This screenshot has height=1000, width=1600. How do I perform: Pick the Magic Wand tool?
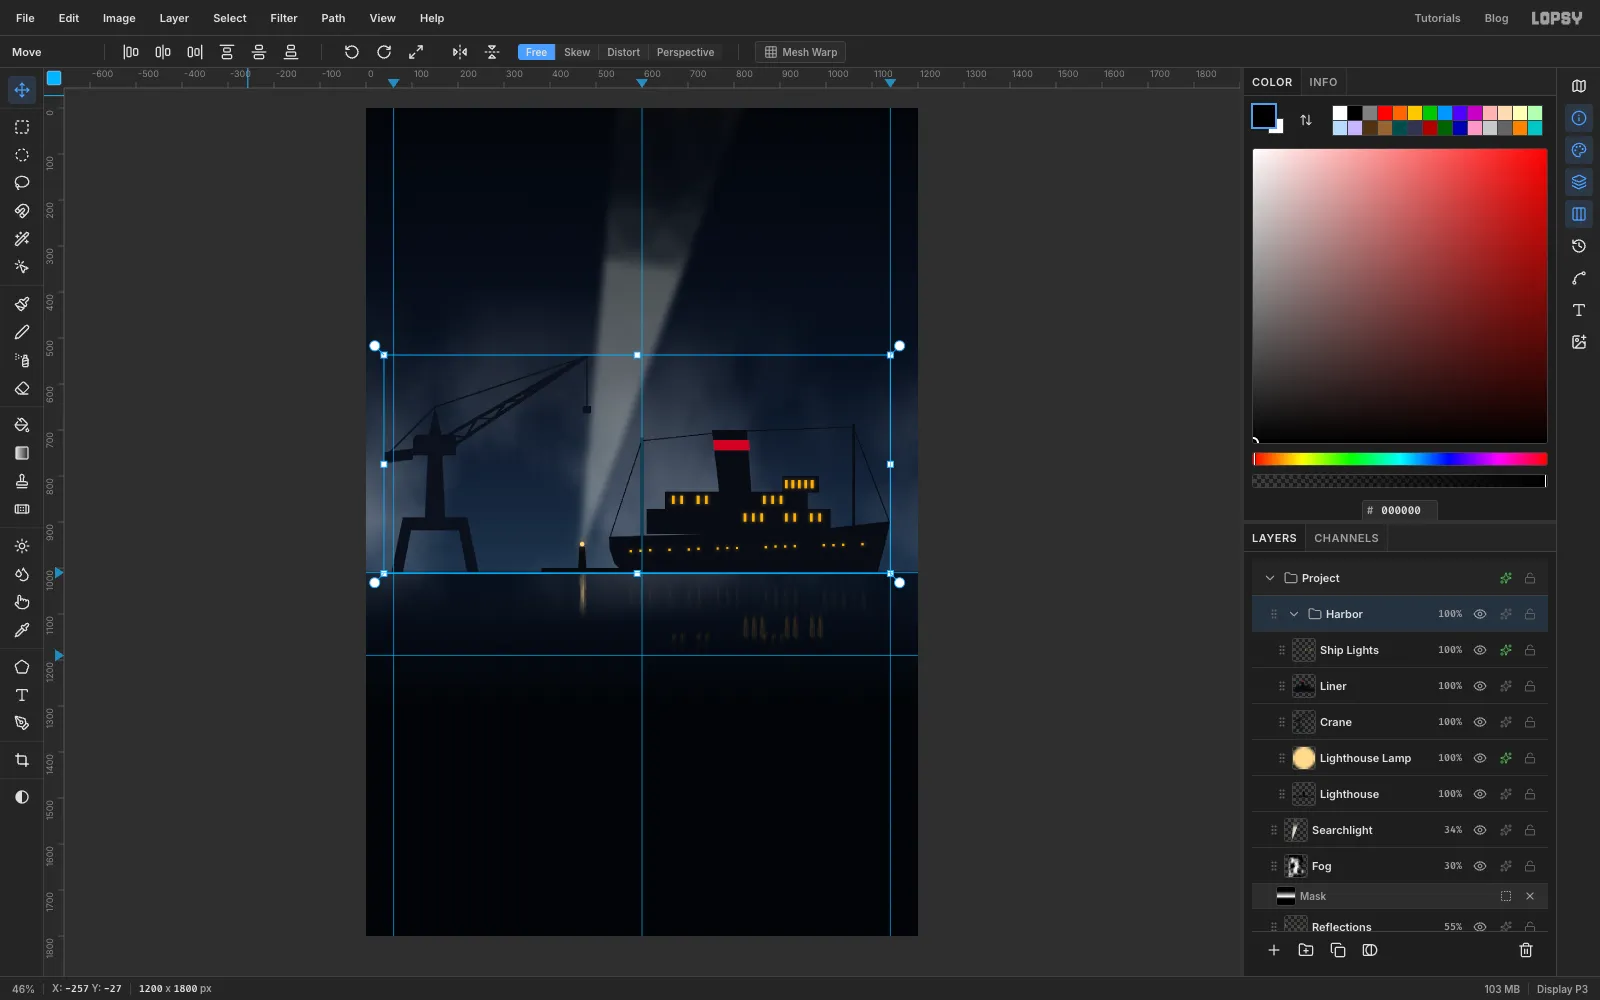(x=22, y=239)
